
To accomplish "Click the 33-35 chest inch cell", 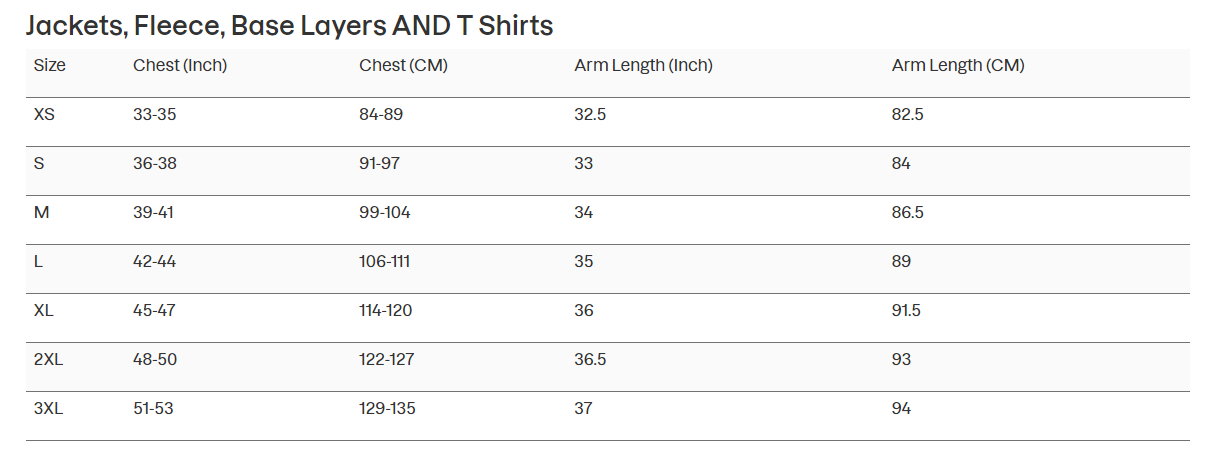I will point(154,115).
